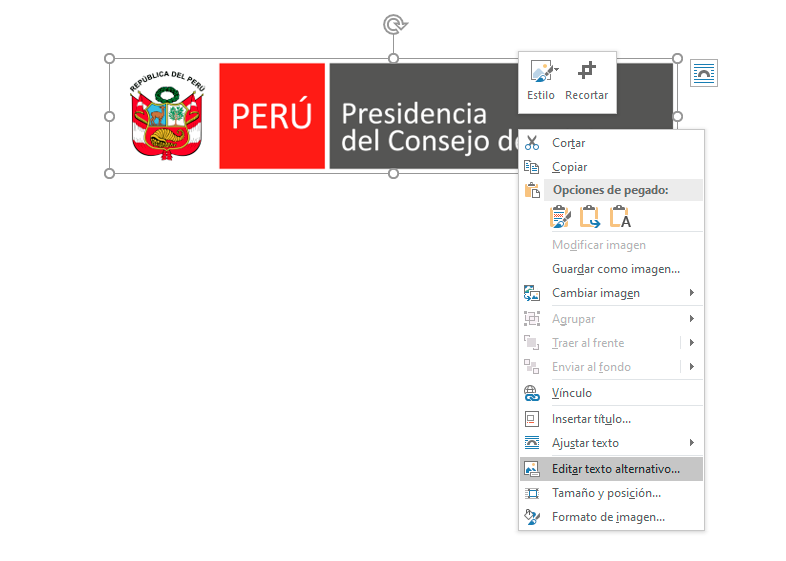Viewport: 786px width, 561px height.
Task: Click the Cortar scissors icon
Action: point(532,143)
